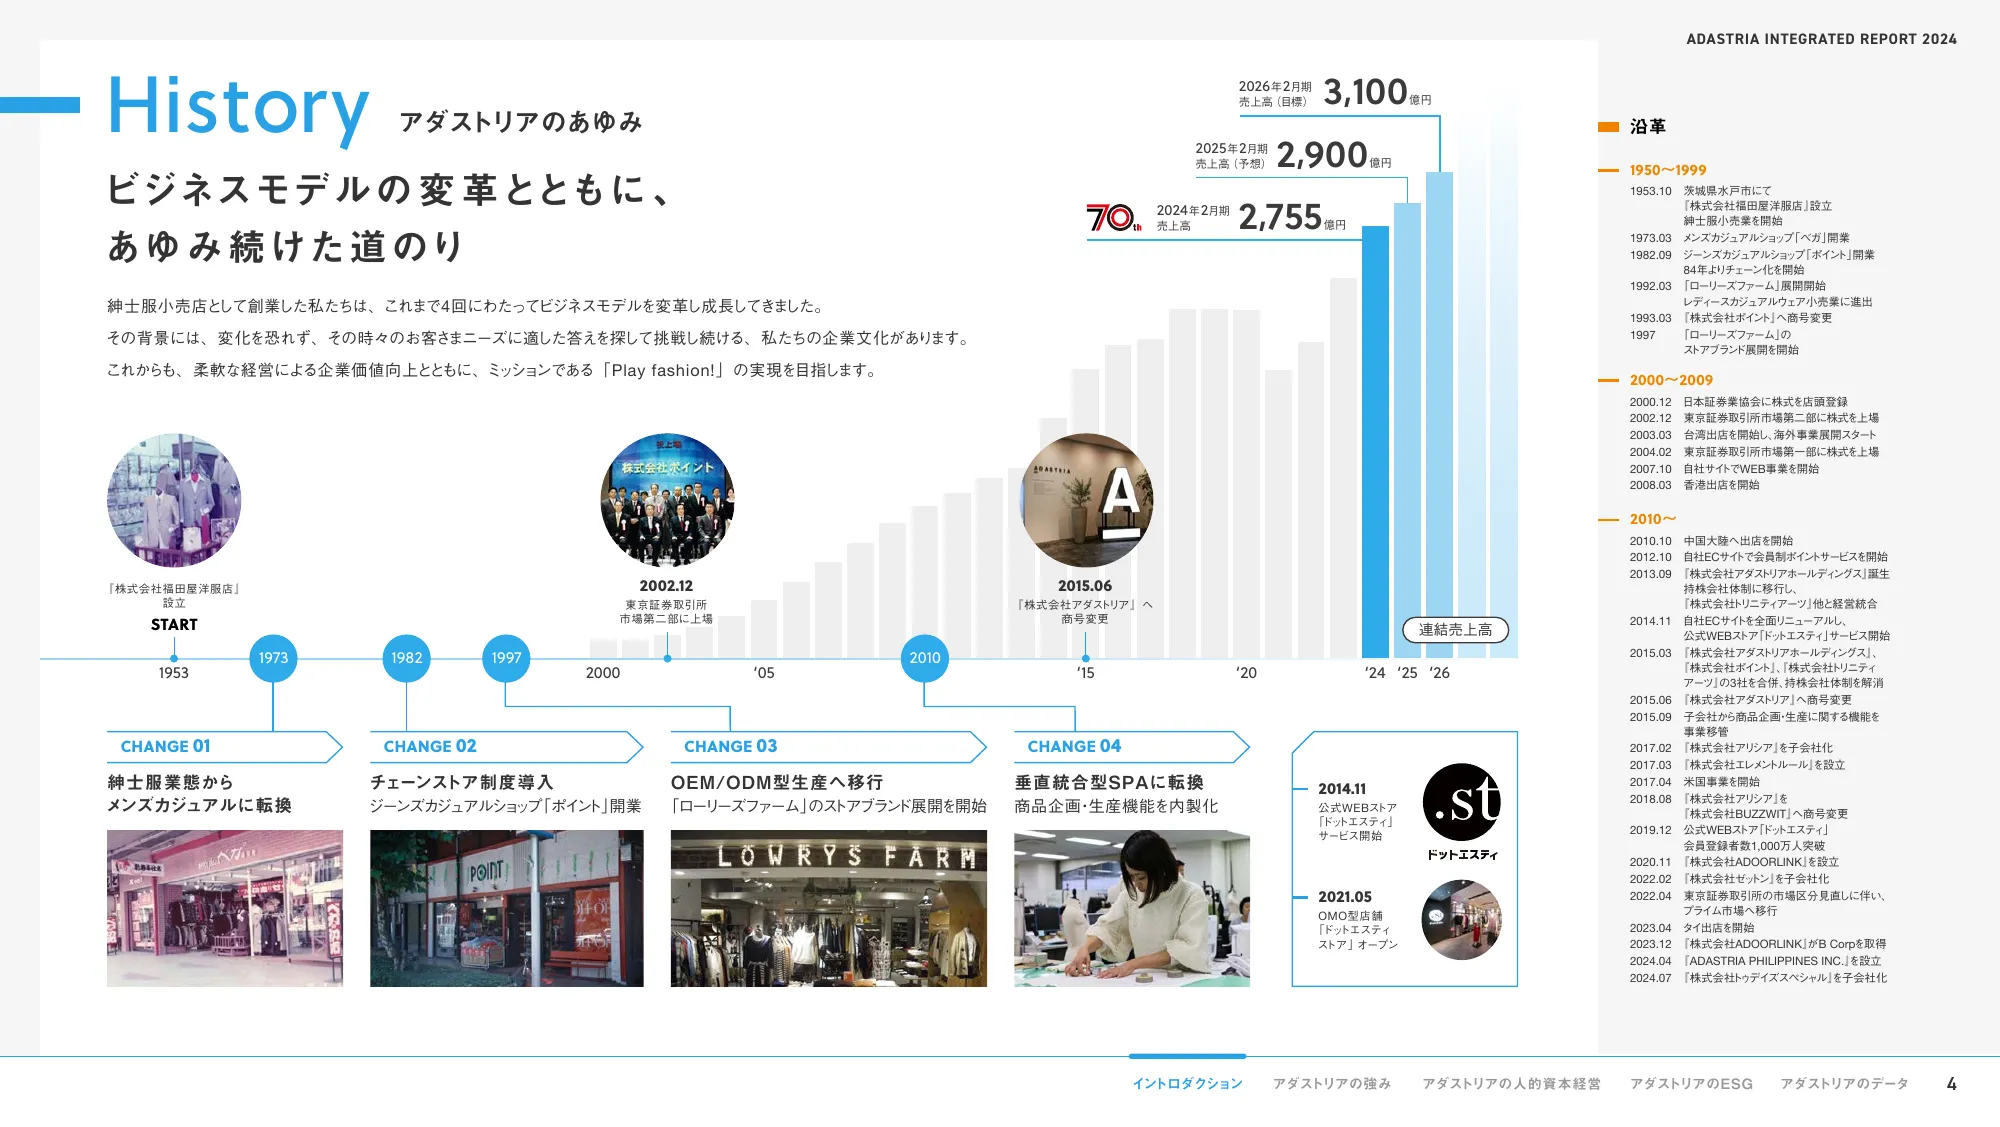
Task: Click the '20 axis year label
Action: [1246, 673]
